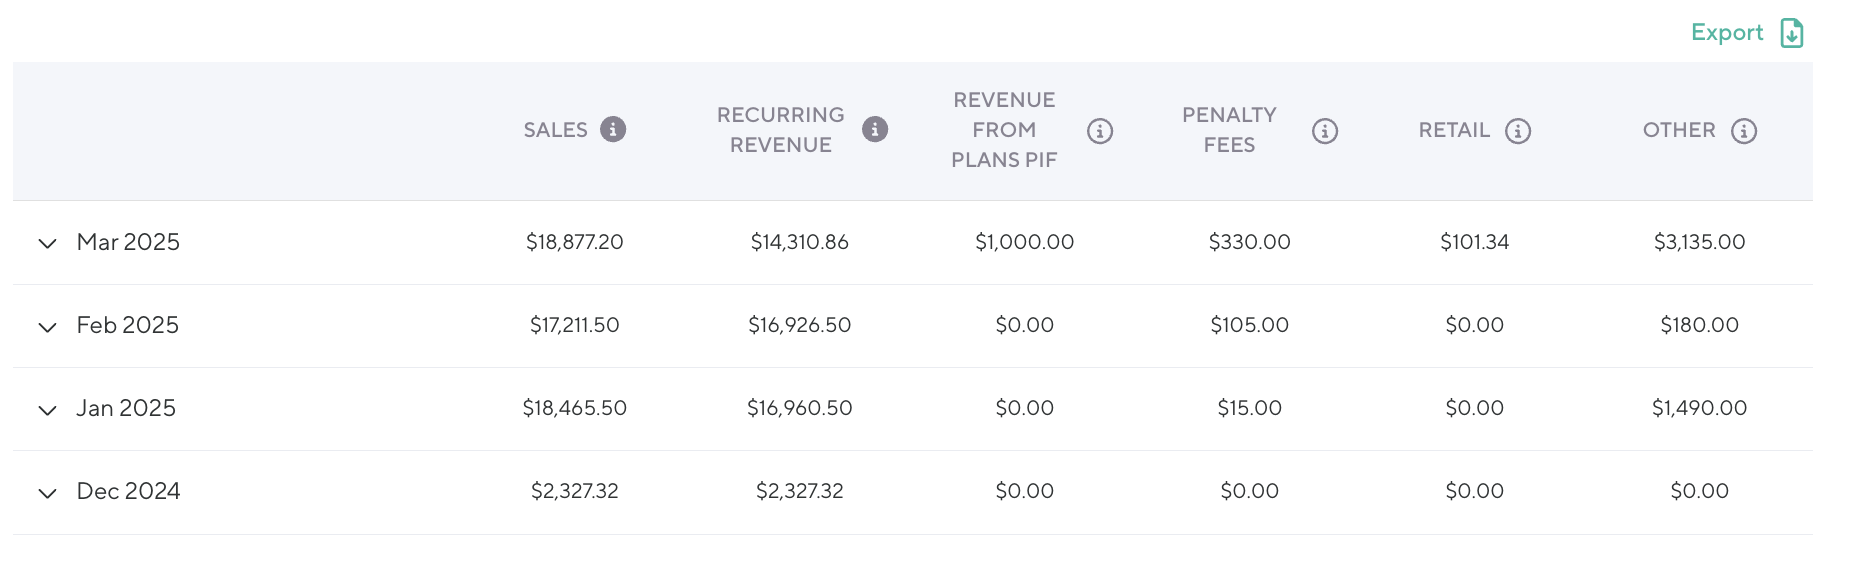1876x586 pixels.
Task: Click the Recurring Revenue column header
Action: [780, 130]
